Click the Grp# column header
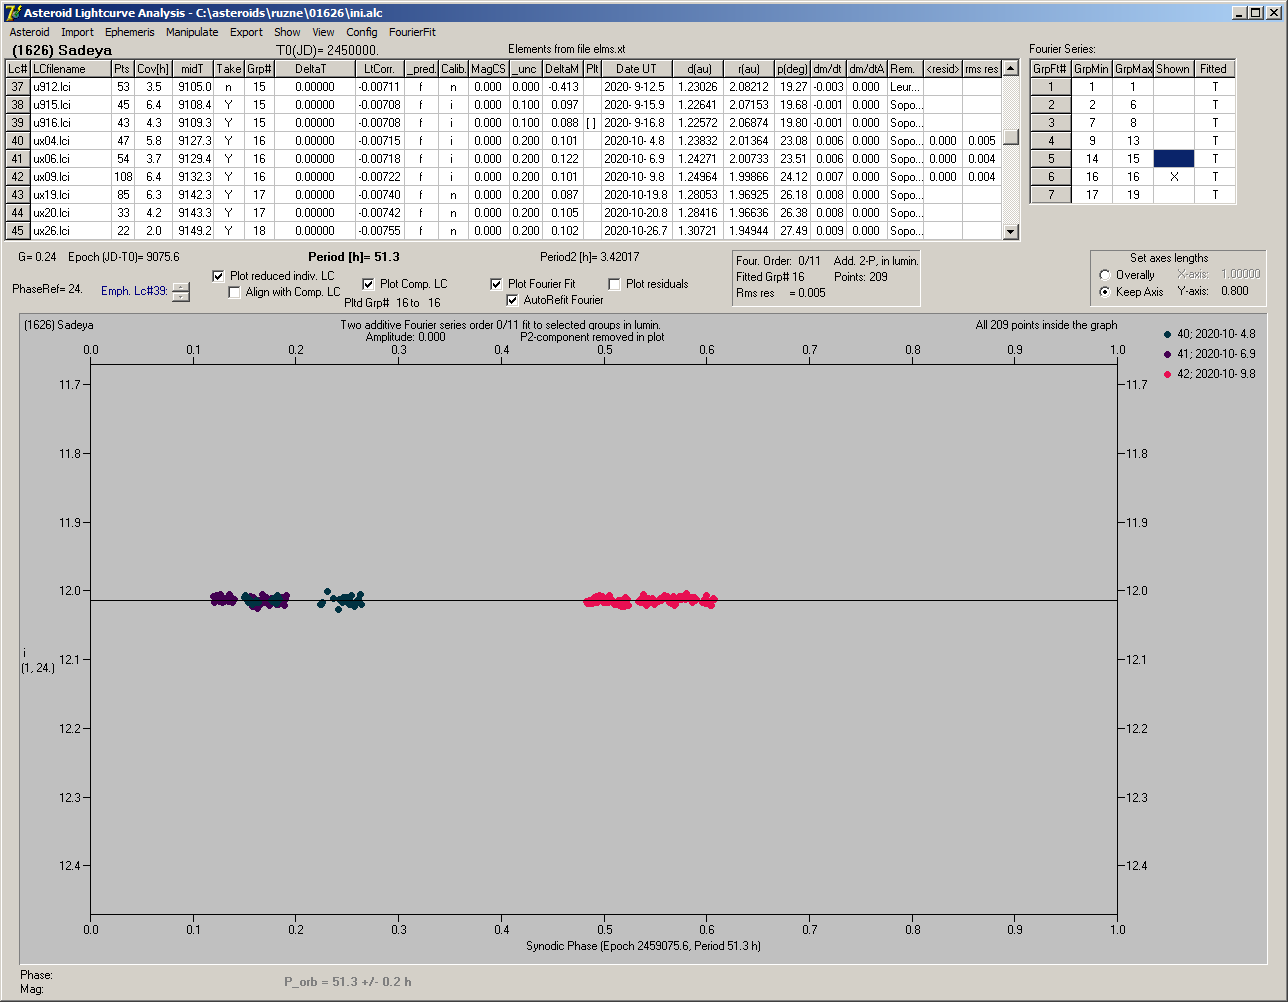1288x1002 pixels. pos(259,69)
